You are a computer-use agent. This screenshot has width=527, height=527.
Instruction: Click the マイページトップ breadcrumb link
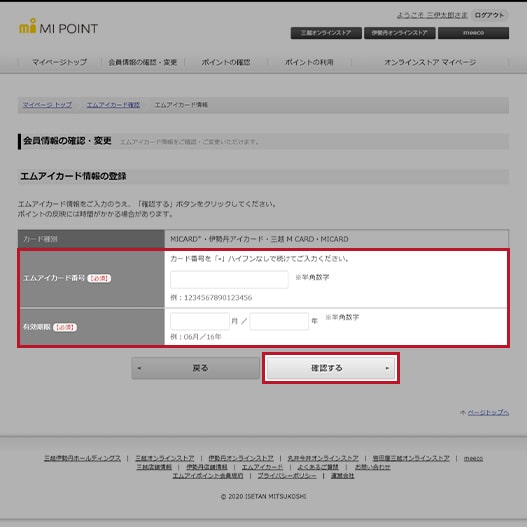47,105
